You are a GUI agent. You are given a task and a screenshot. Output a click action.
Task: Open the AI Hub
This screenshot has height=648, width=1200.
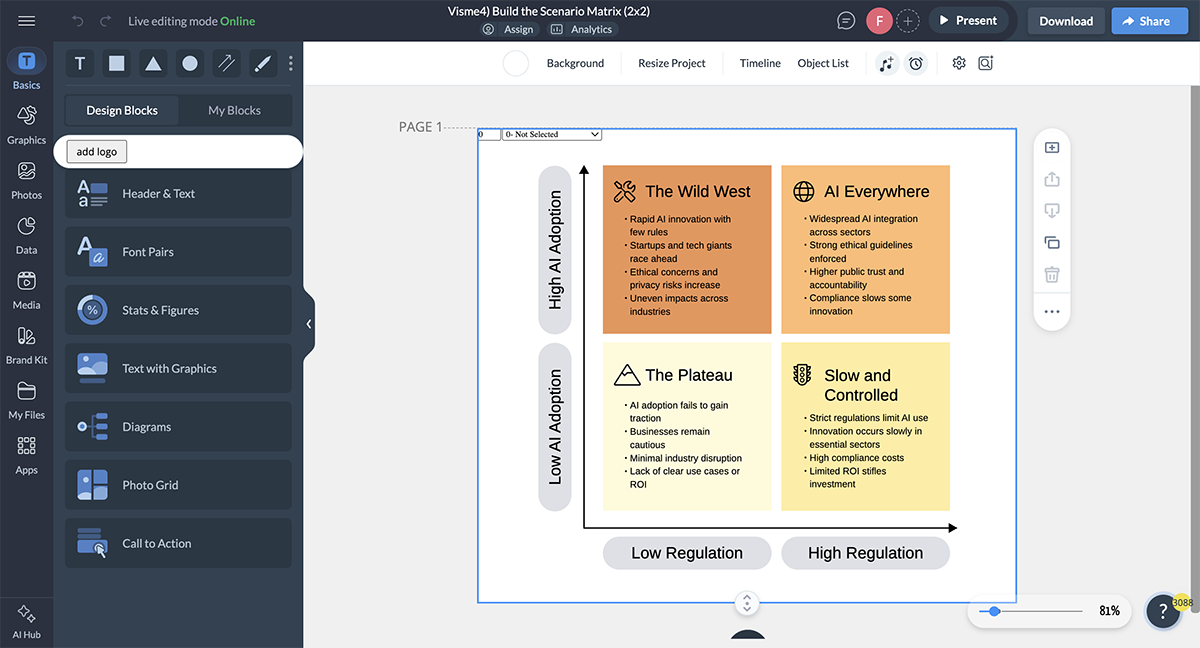[27, 620]
